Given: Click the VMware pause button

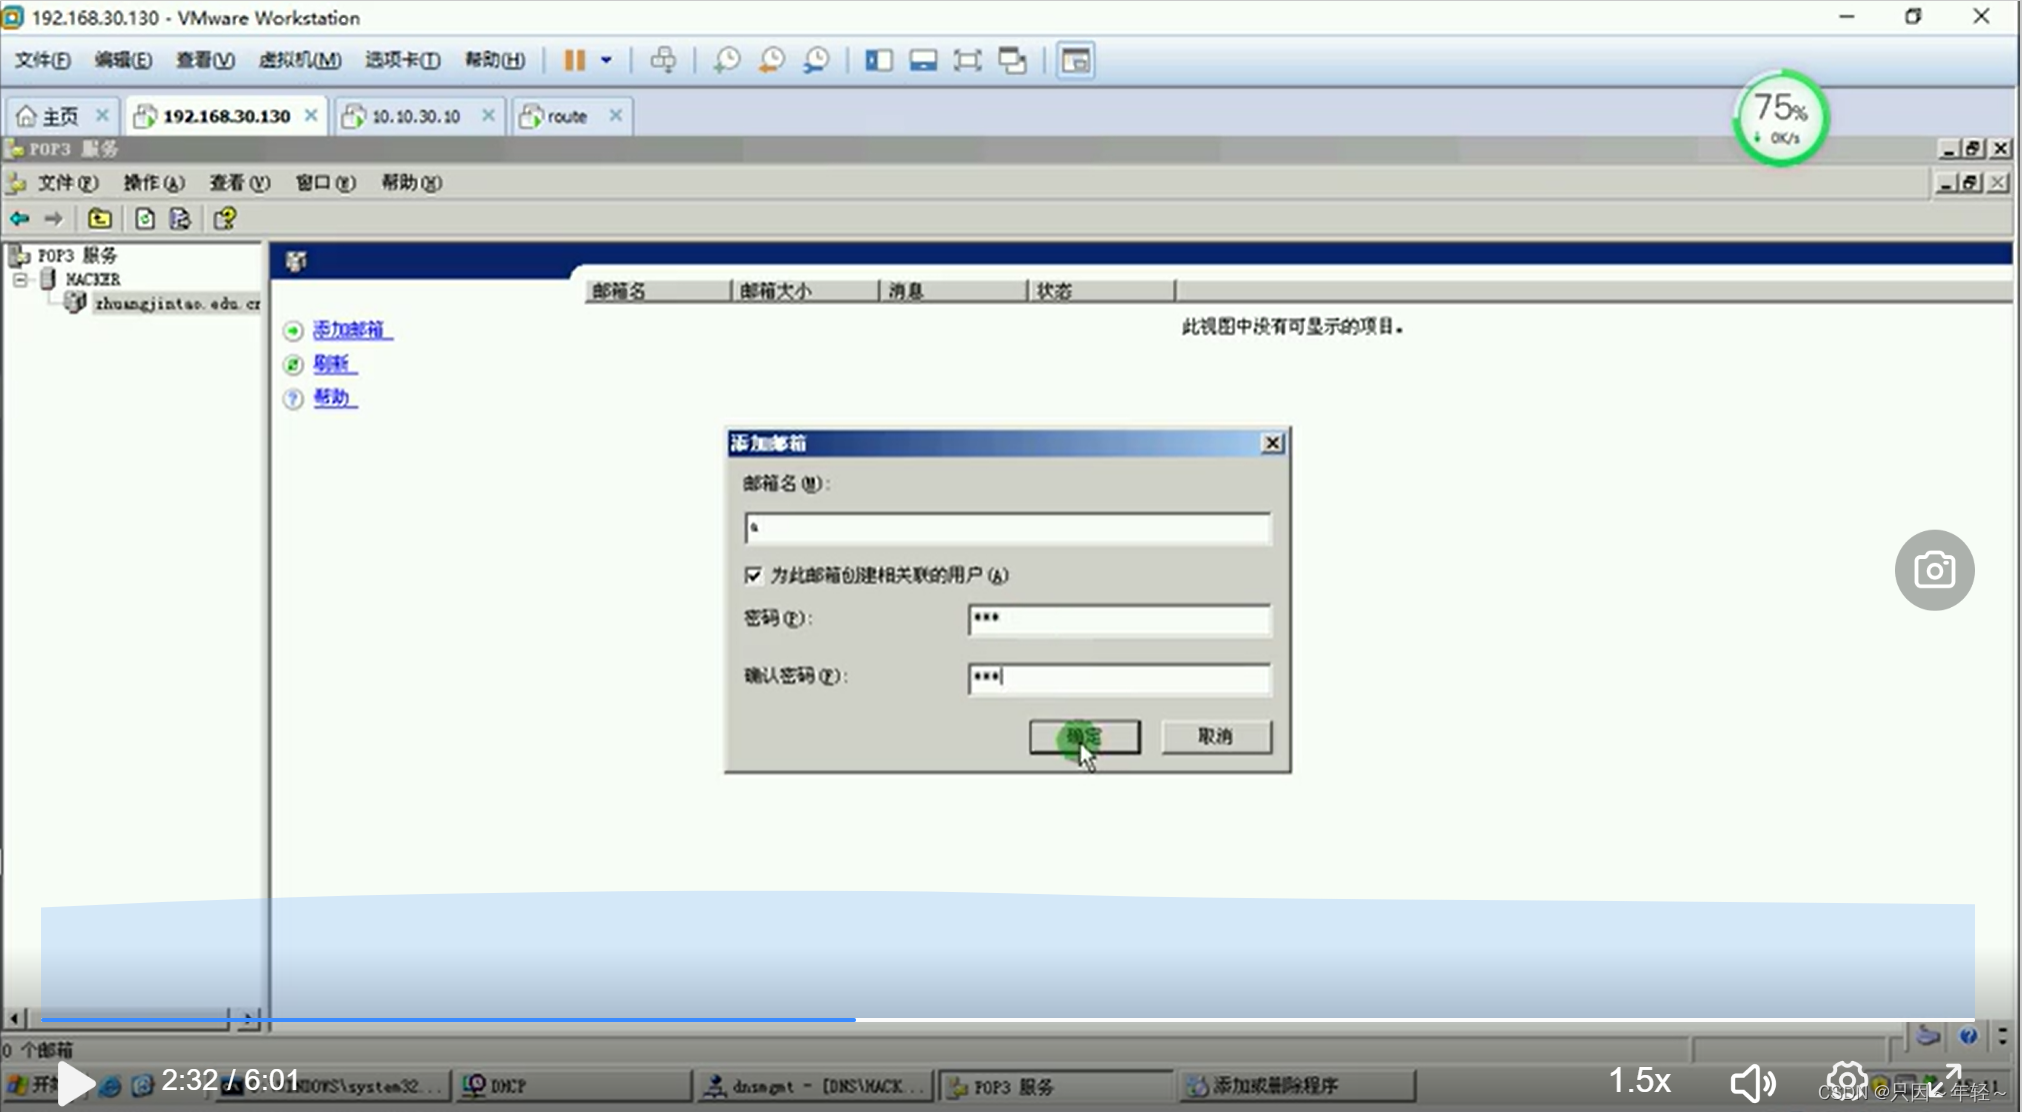Looking at the screenshot, I should [574, 60].
